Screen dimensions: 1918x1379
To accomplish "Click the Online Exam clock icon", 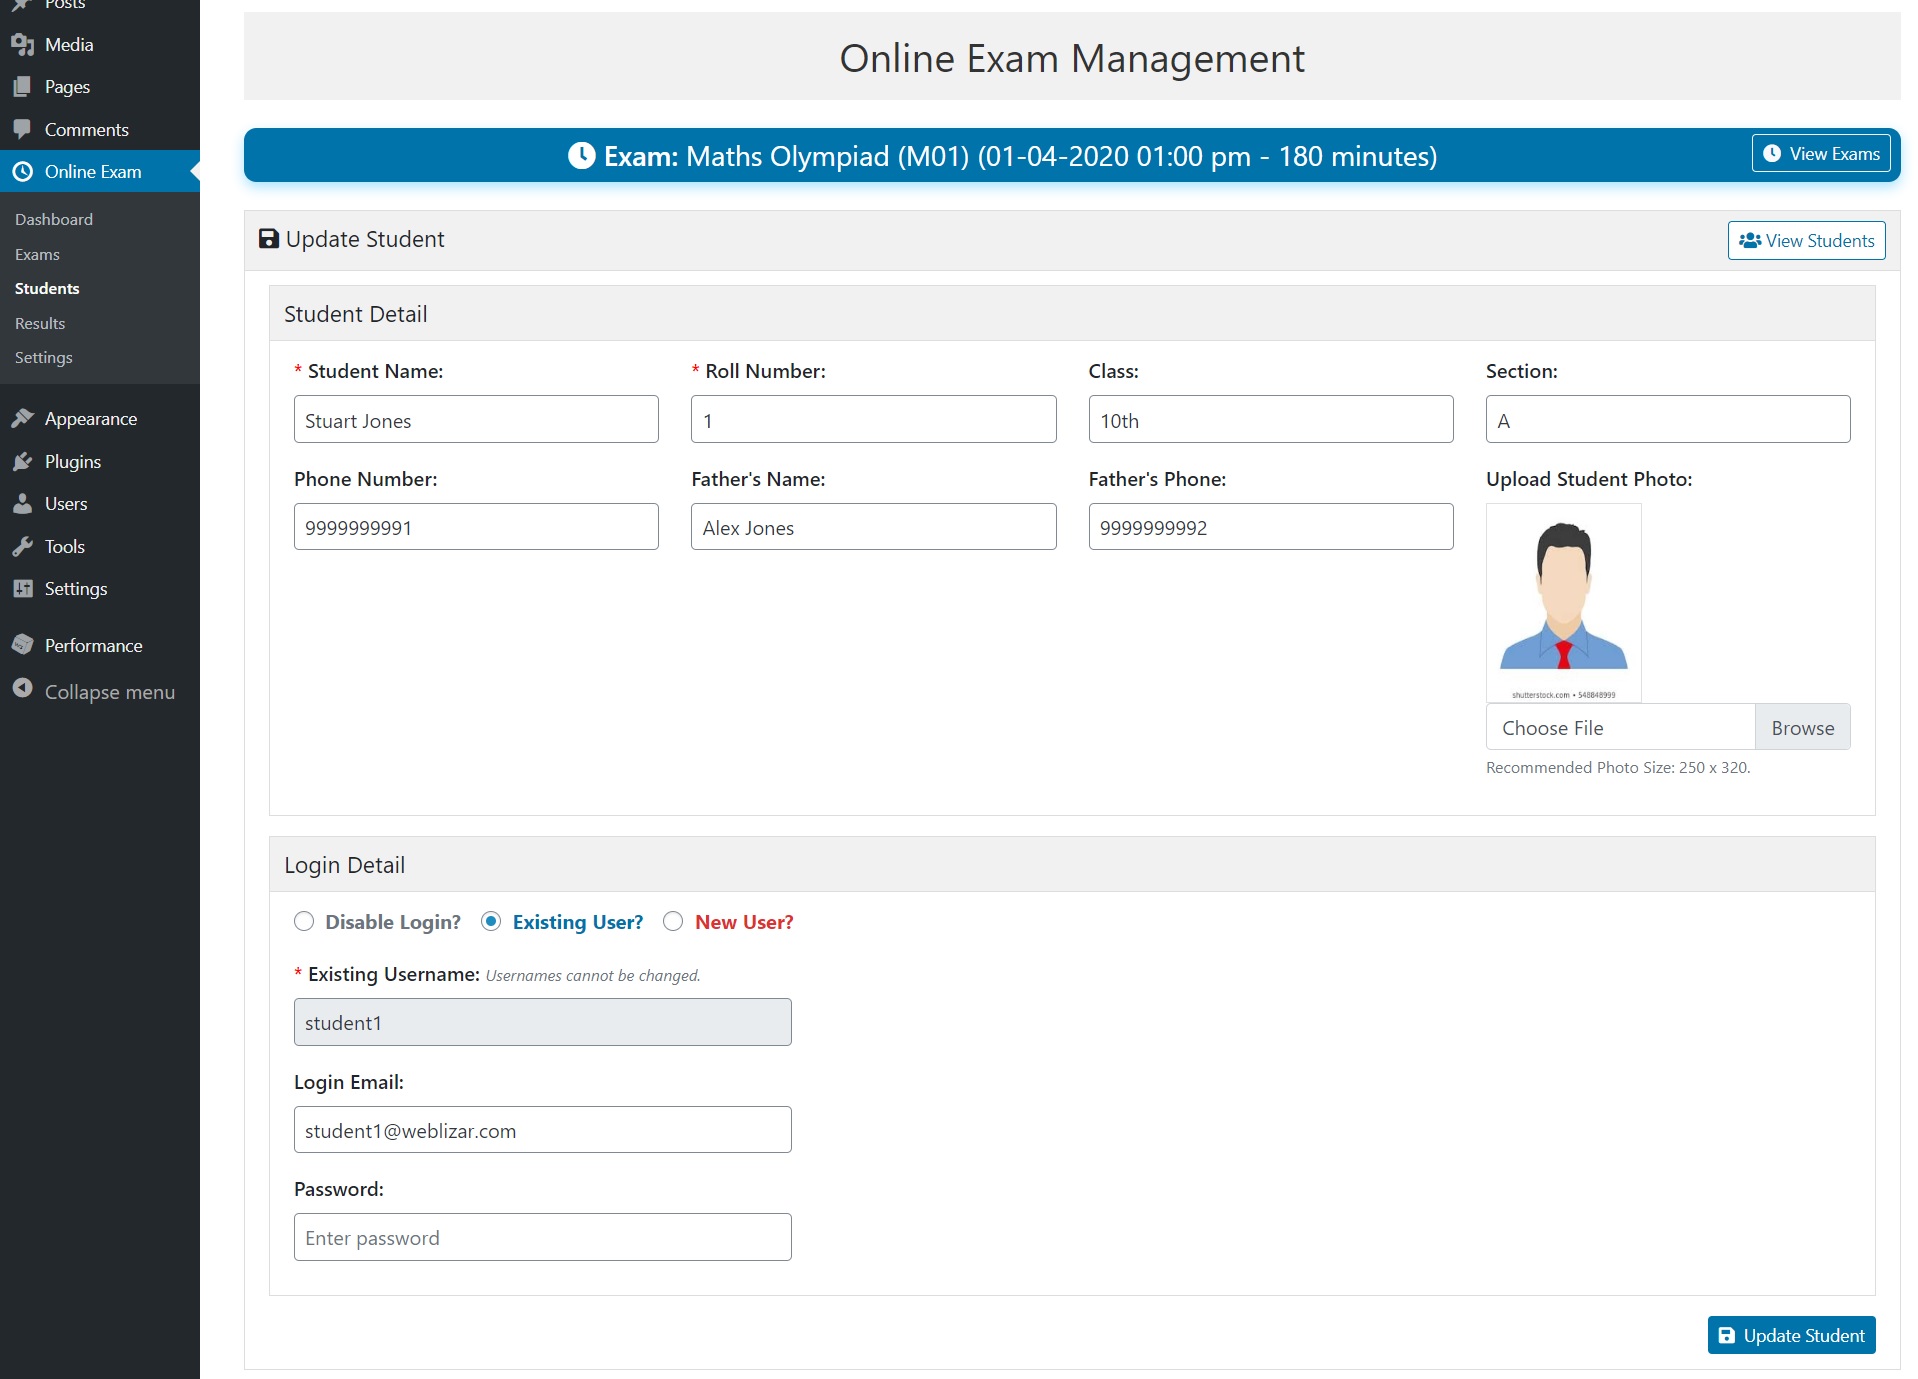I will tap(22, 172).
